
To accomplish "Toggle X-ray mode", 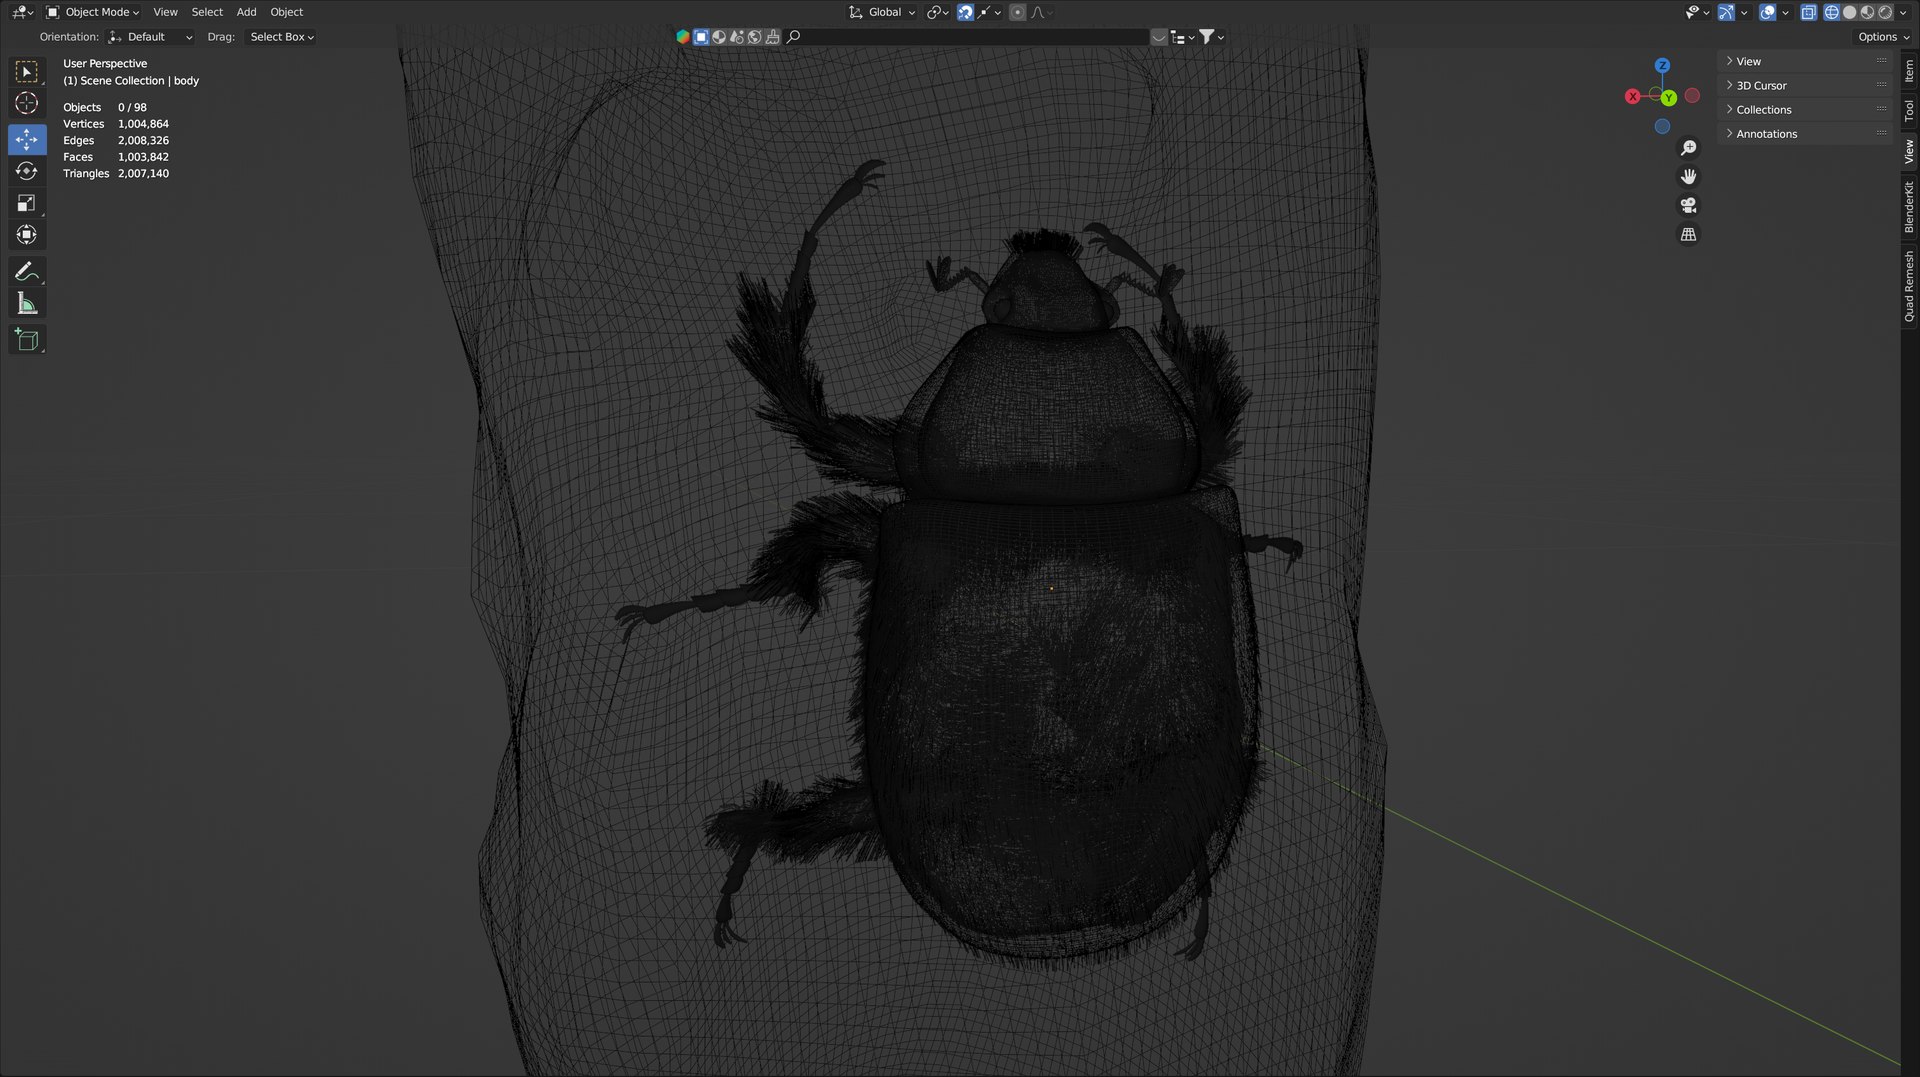I will 1808,12.
